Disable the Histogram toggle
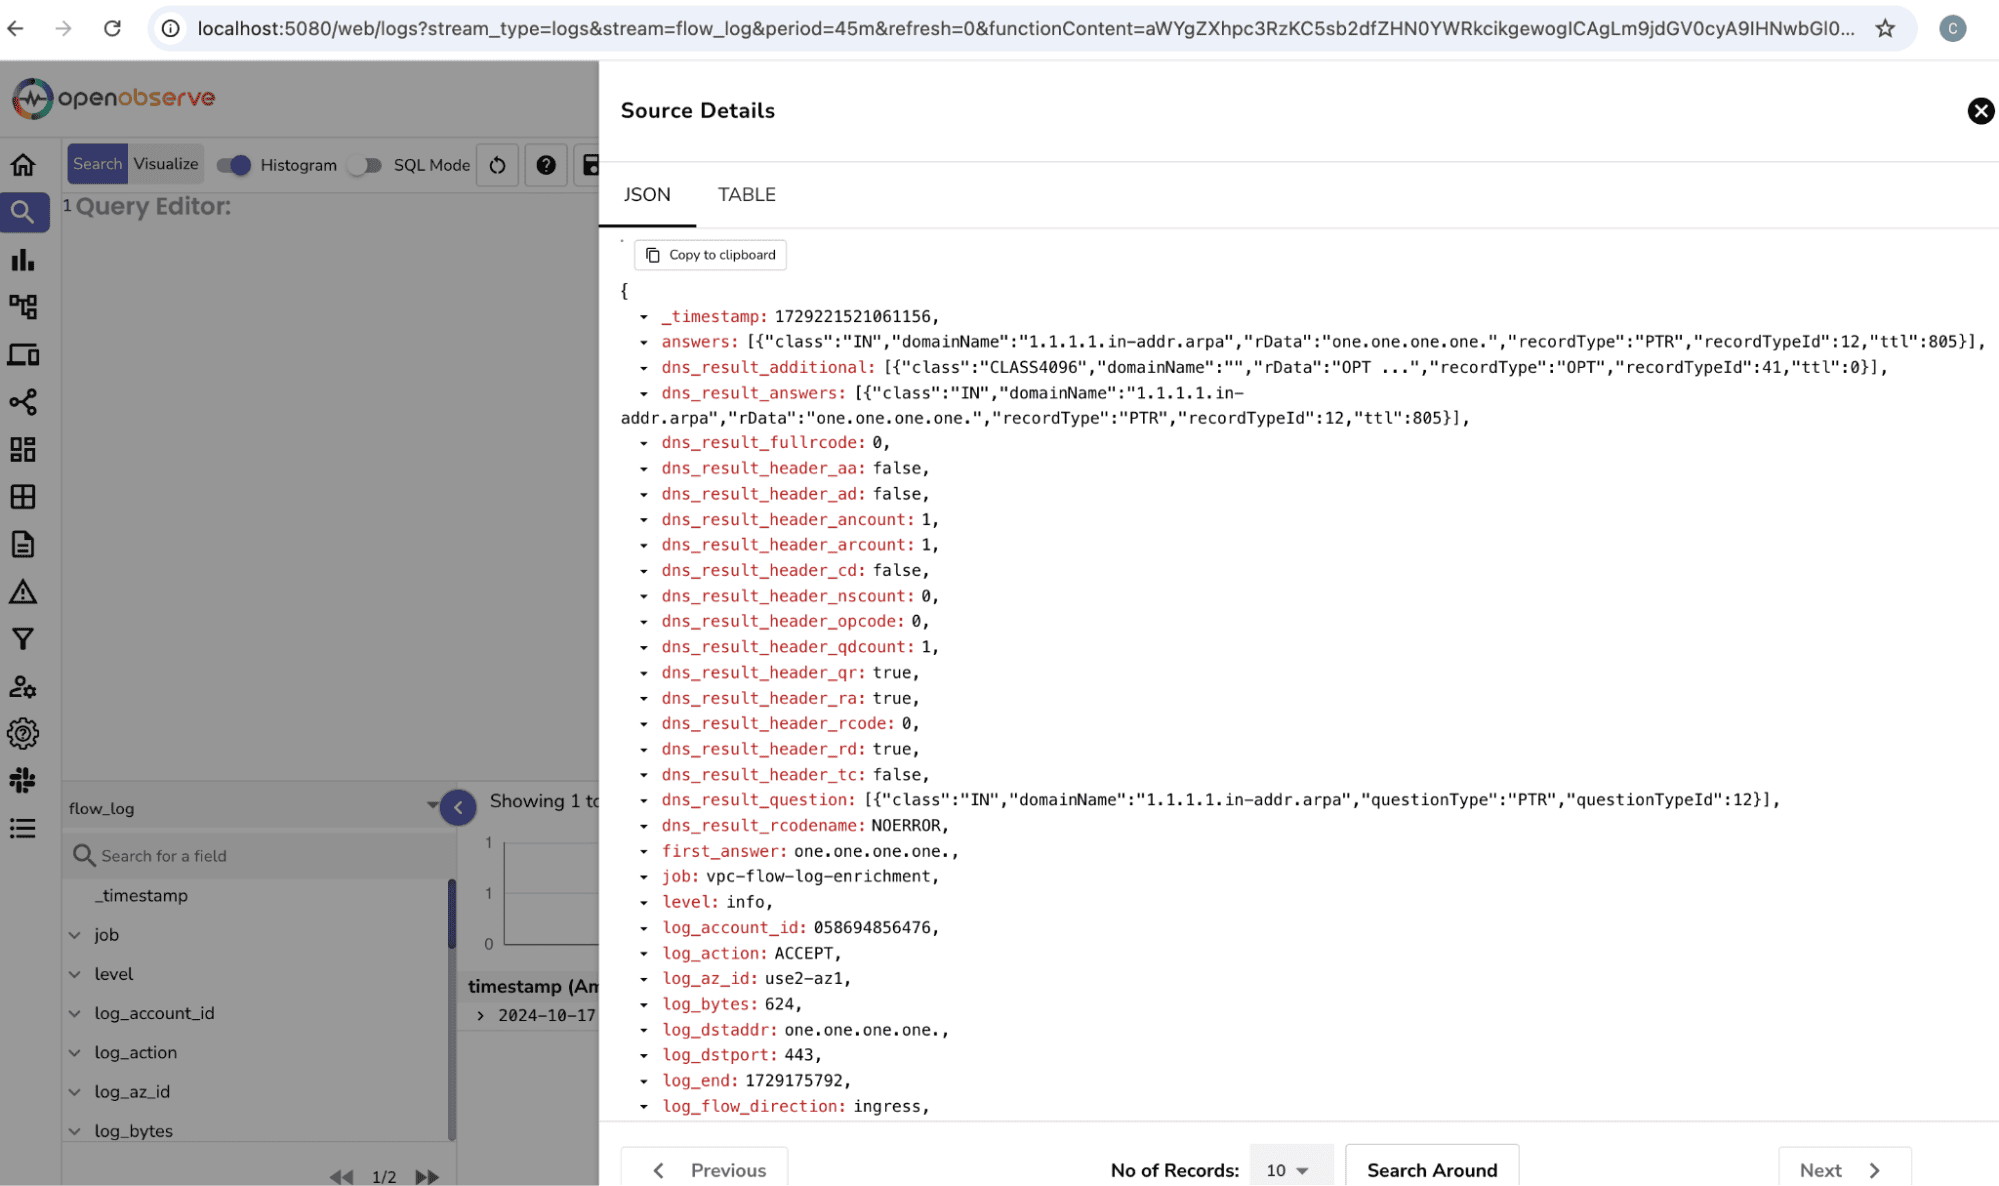The image size is (1999, 1186). tap(233, 165)
